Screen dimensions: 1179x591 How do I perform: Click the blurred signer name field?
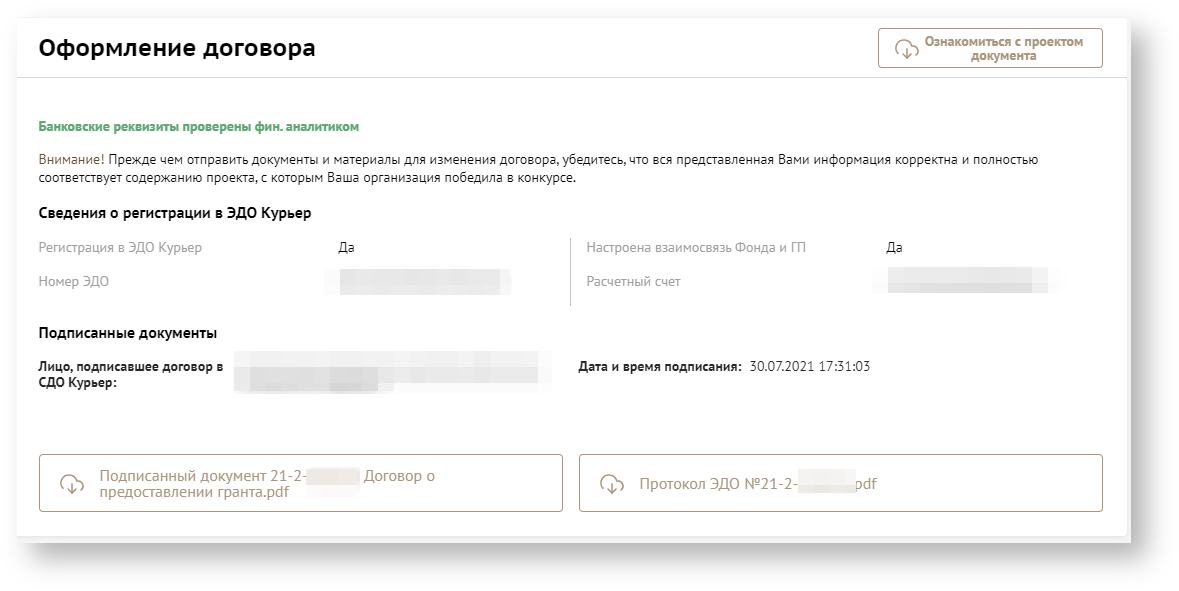[x=390, y=372]
